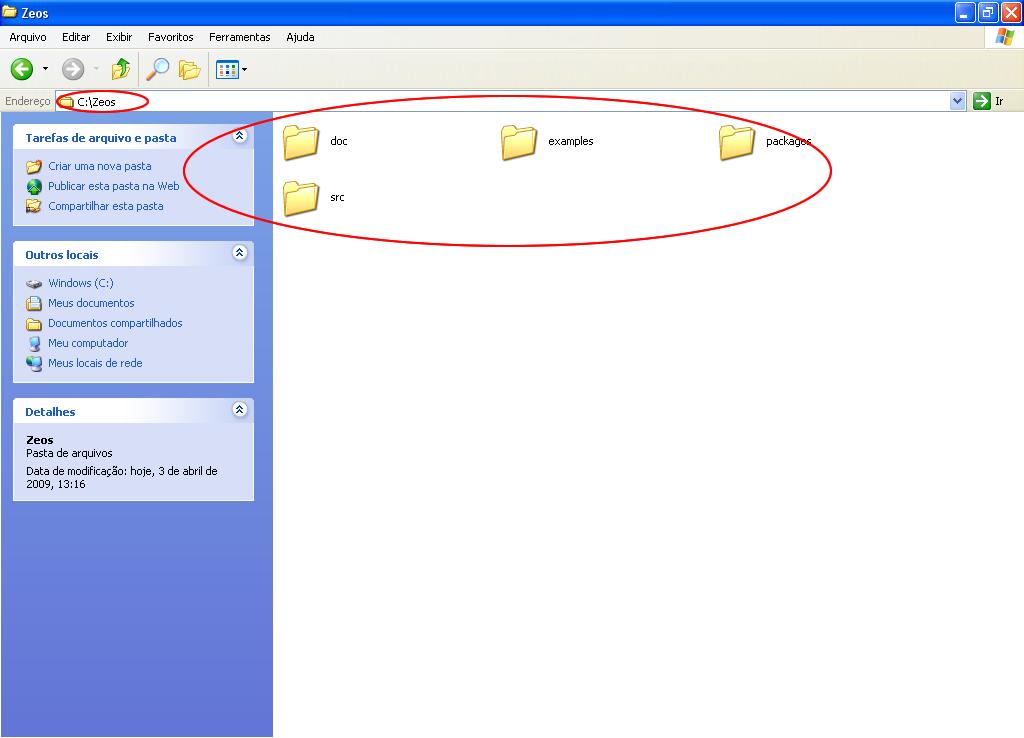The image size is (1024, 738).
Task: Click the green Back arrow button
Action: click(22, 69)
